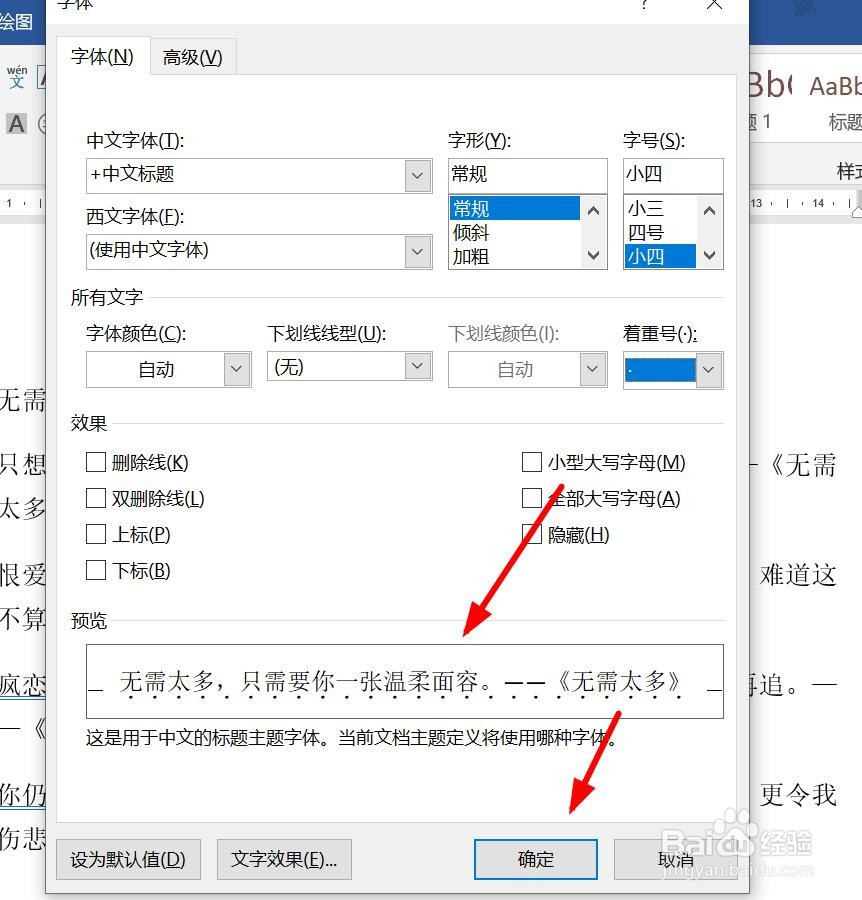
Task: Click the dialog Help question mark icon
Action: click(646, 7)
